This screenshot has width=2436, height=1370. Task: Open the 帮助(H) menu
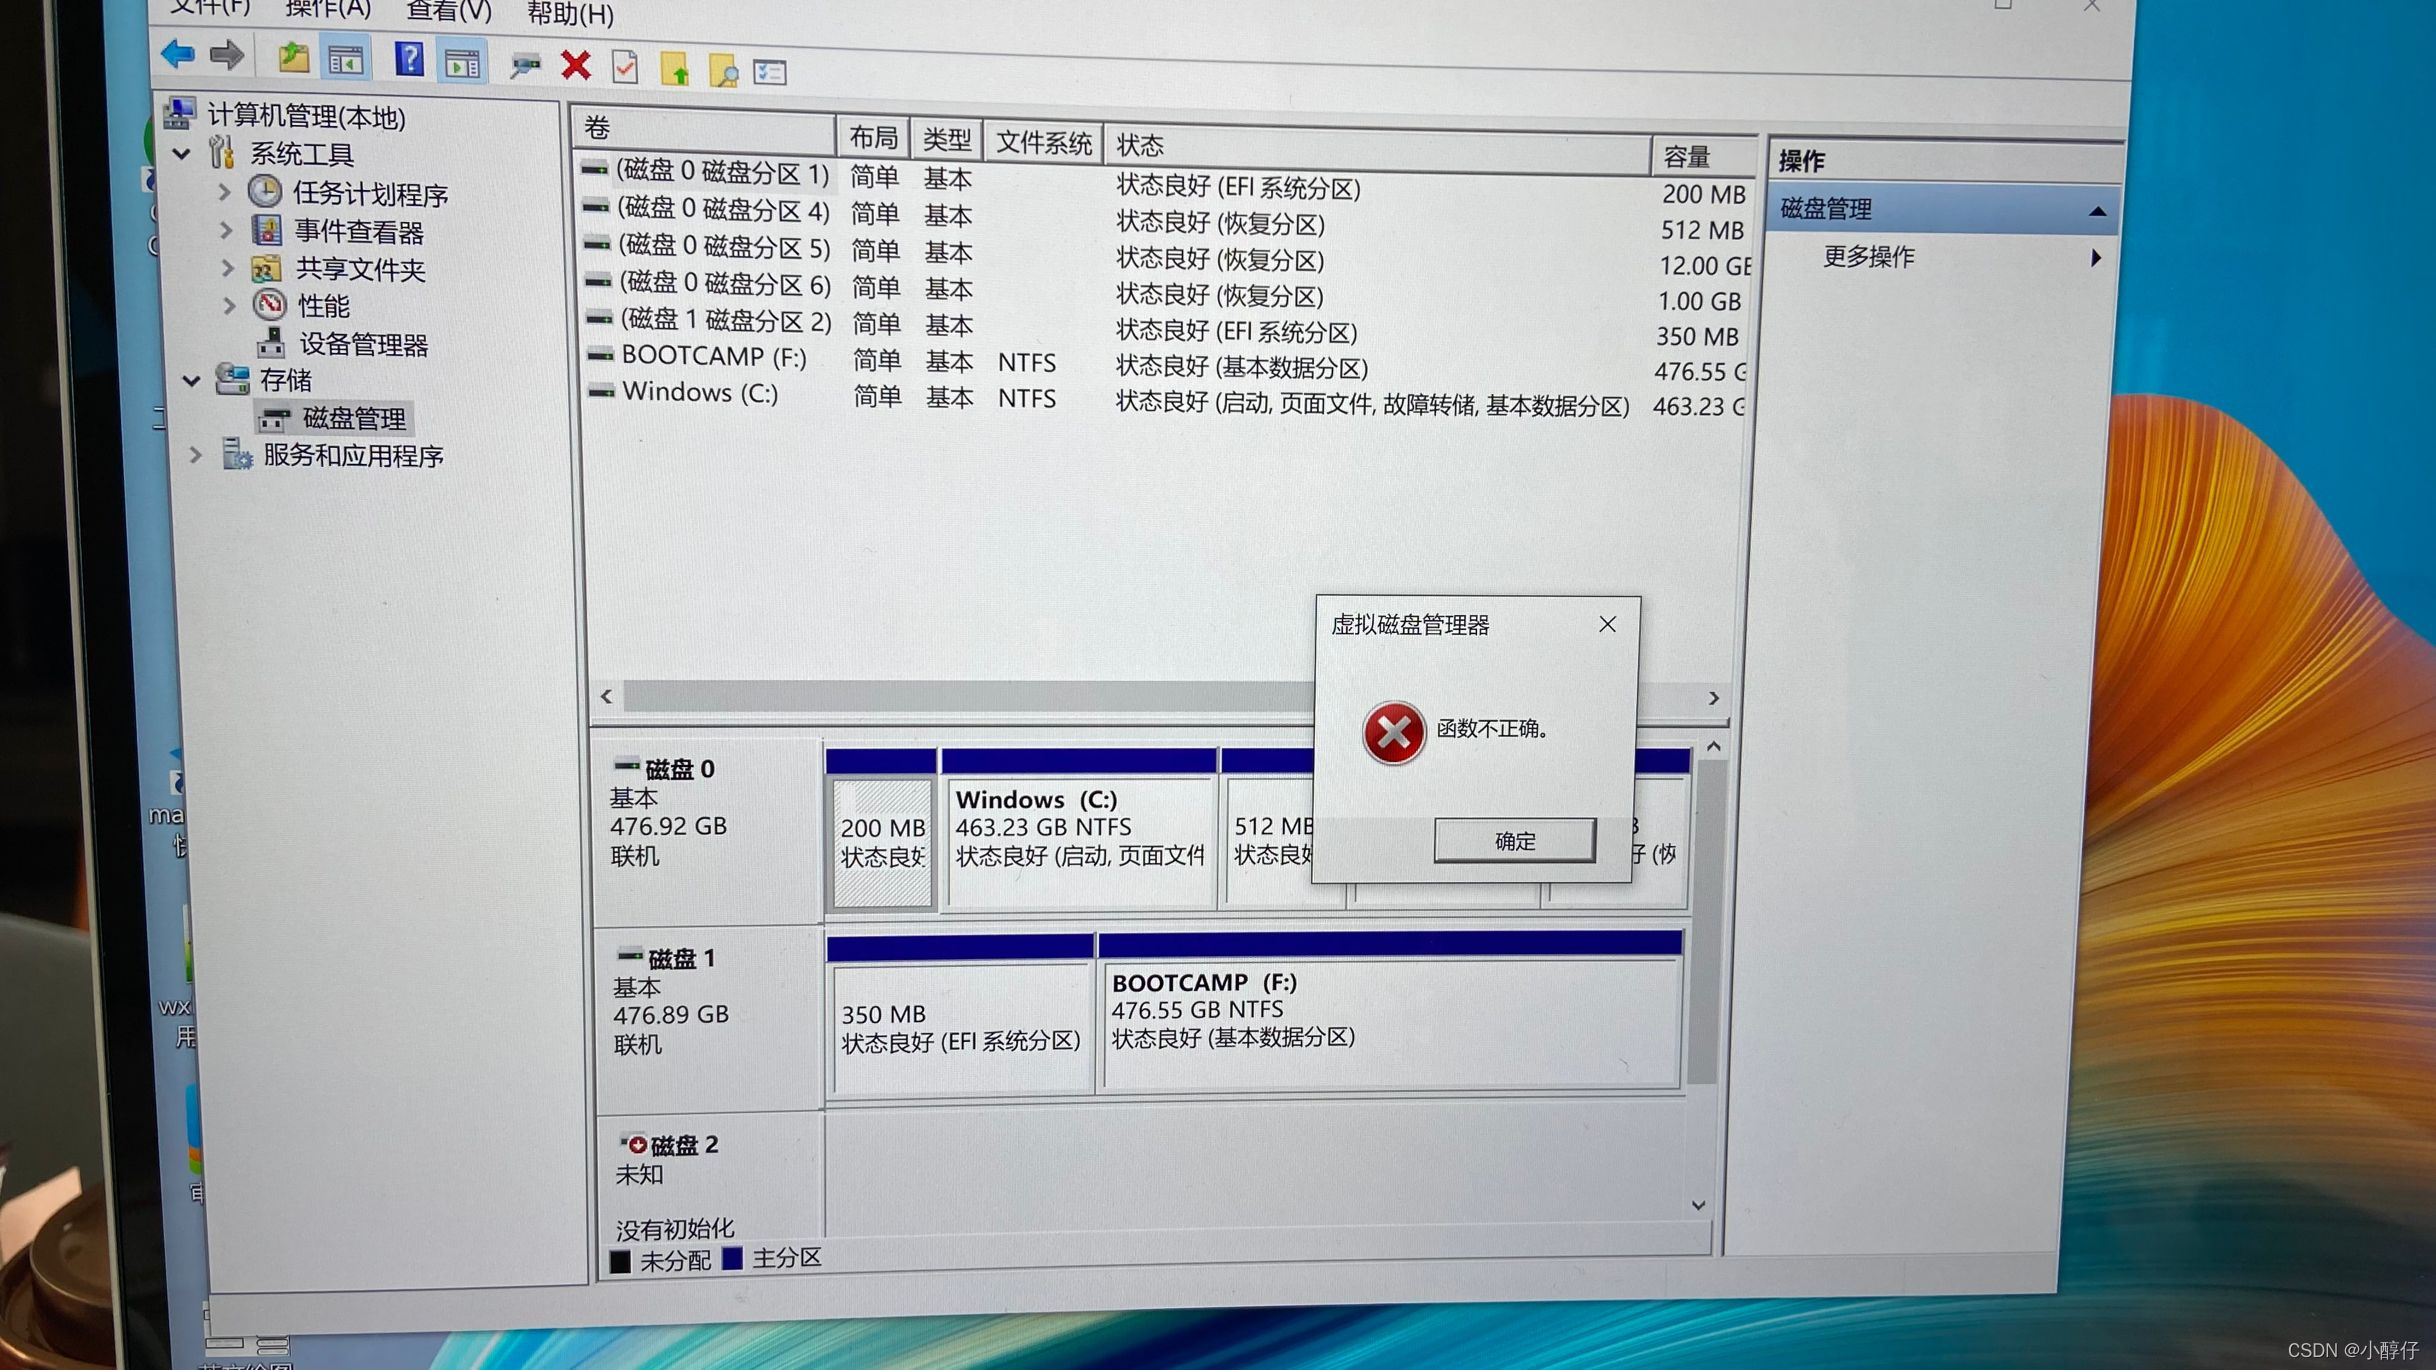click(x=570, y=14)
